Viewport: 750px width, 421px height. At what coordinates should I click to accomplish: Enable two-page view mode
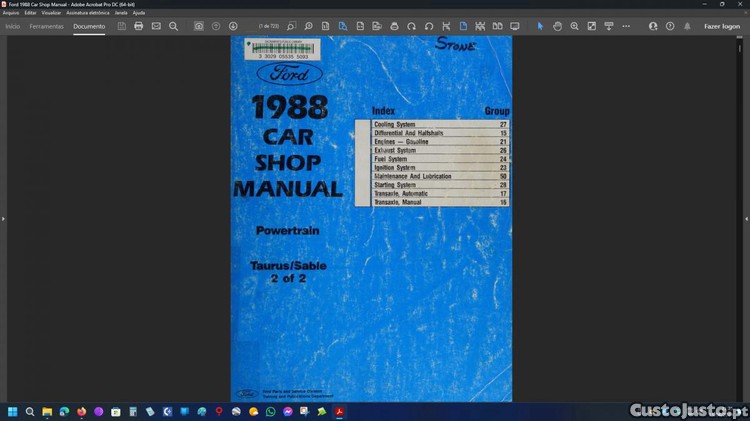point(497,26)
